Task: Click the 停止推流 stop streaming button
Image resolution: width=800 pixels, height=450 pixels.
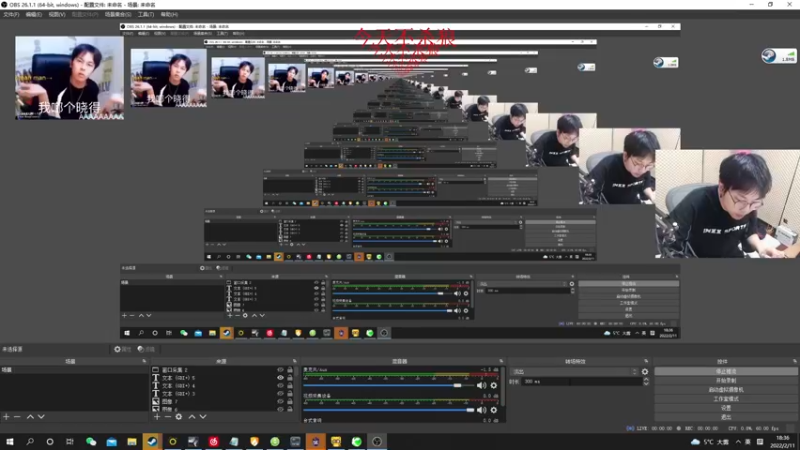Action: (x=726, y=371)
